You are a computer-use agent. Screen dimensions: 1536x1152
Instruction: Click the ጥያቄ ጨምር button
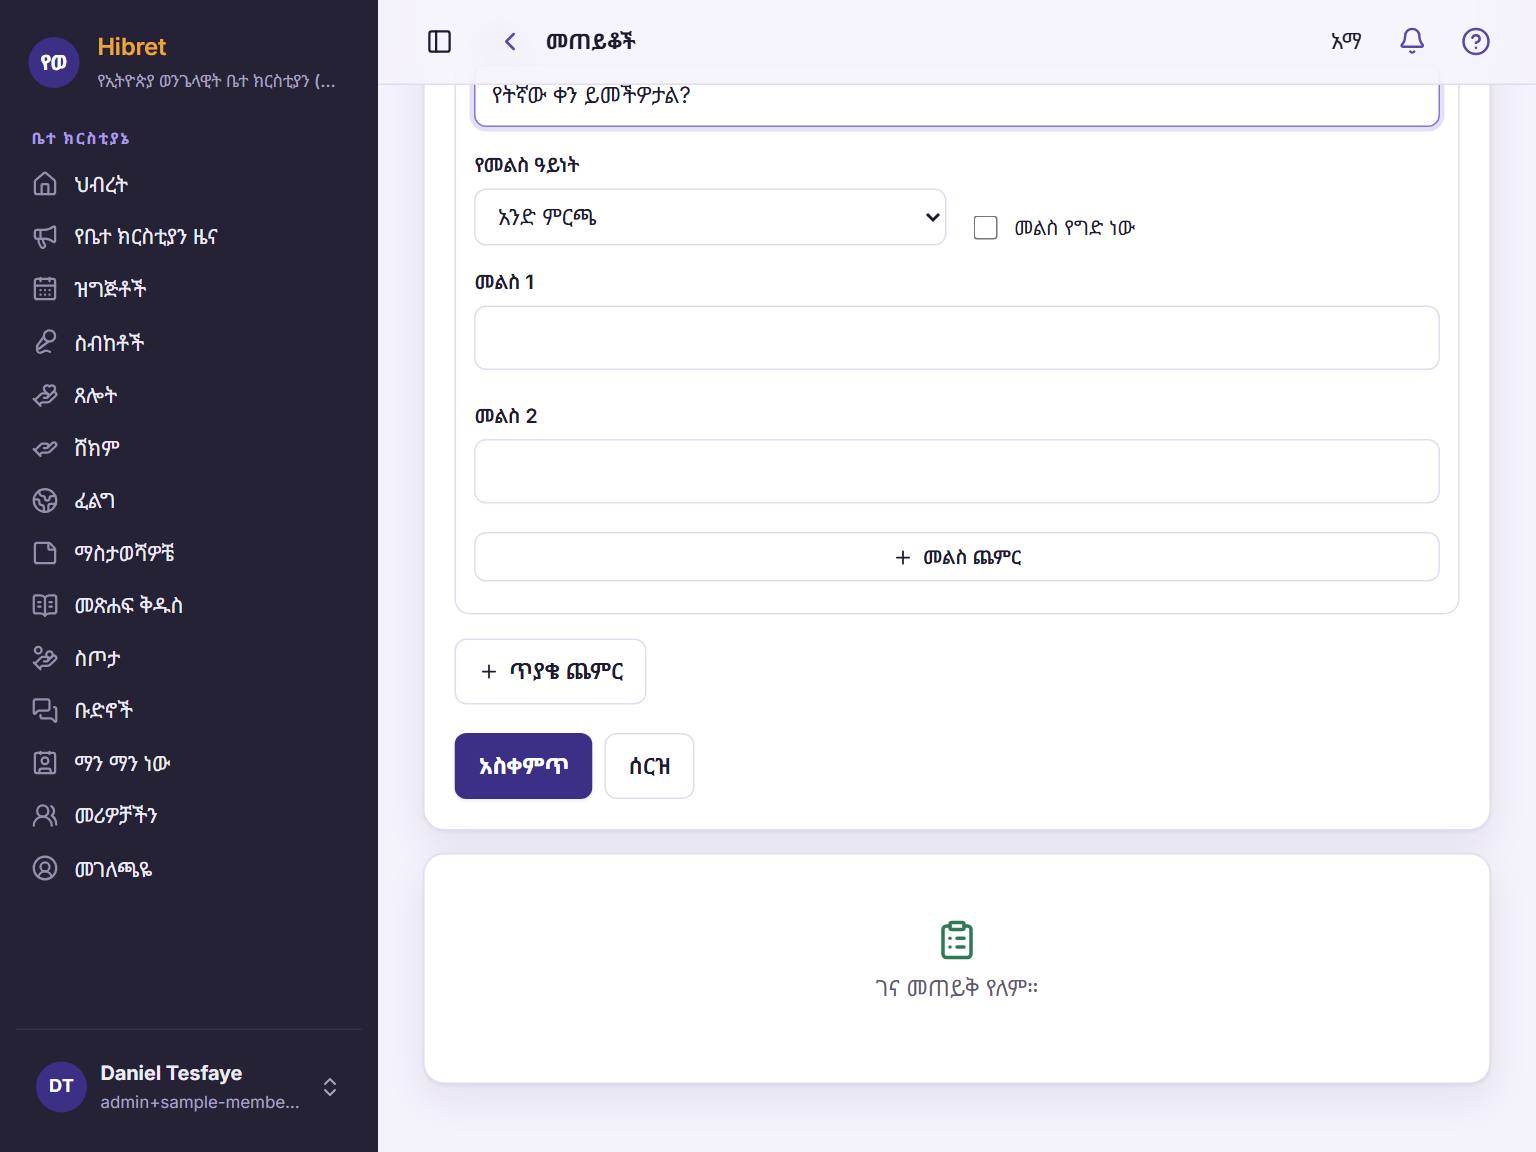coord(550,671)
